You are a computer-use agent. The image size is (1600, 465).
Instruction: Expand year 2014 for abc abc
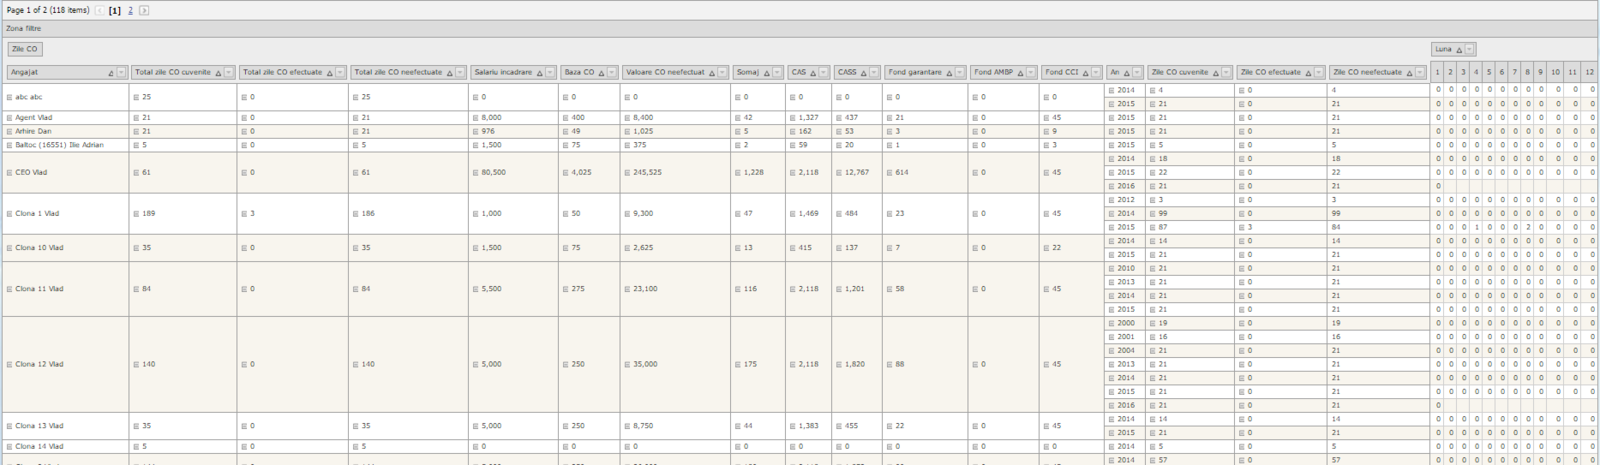(1111, 91)
